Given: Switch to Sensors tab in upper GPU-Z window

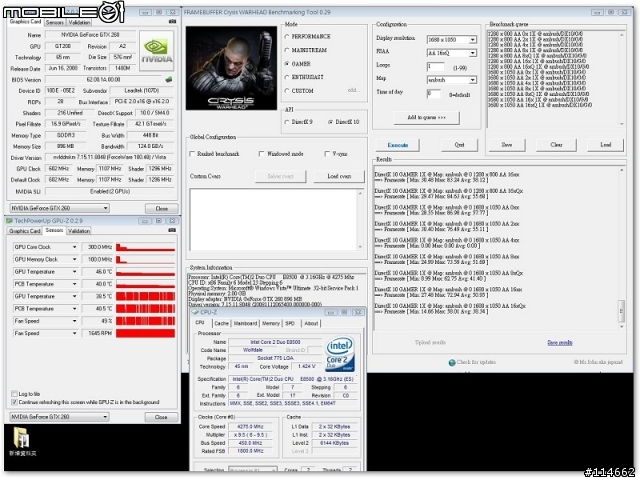Looking at the screenshot, I should [55, 22].
